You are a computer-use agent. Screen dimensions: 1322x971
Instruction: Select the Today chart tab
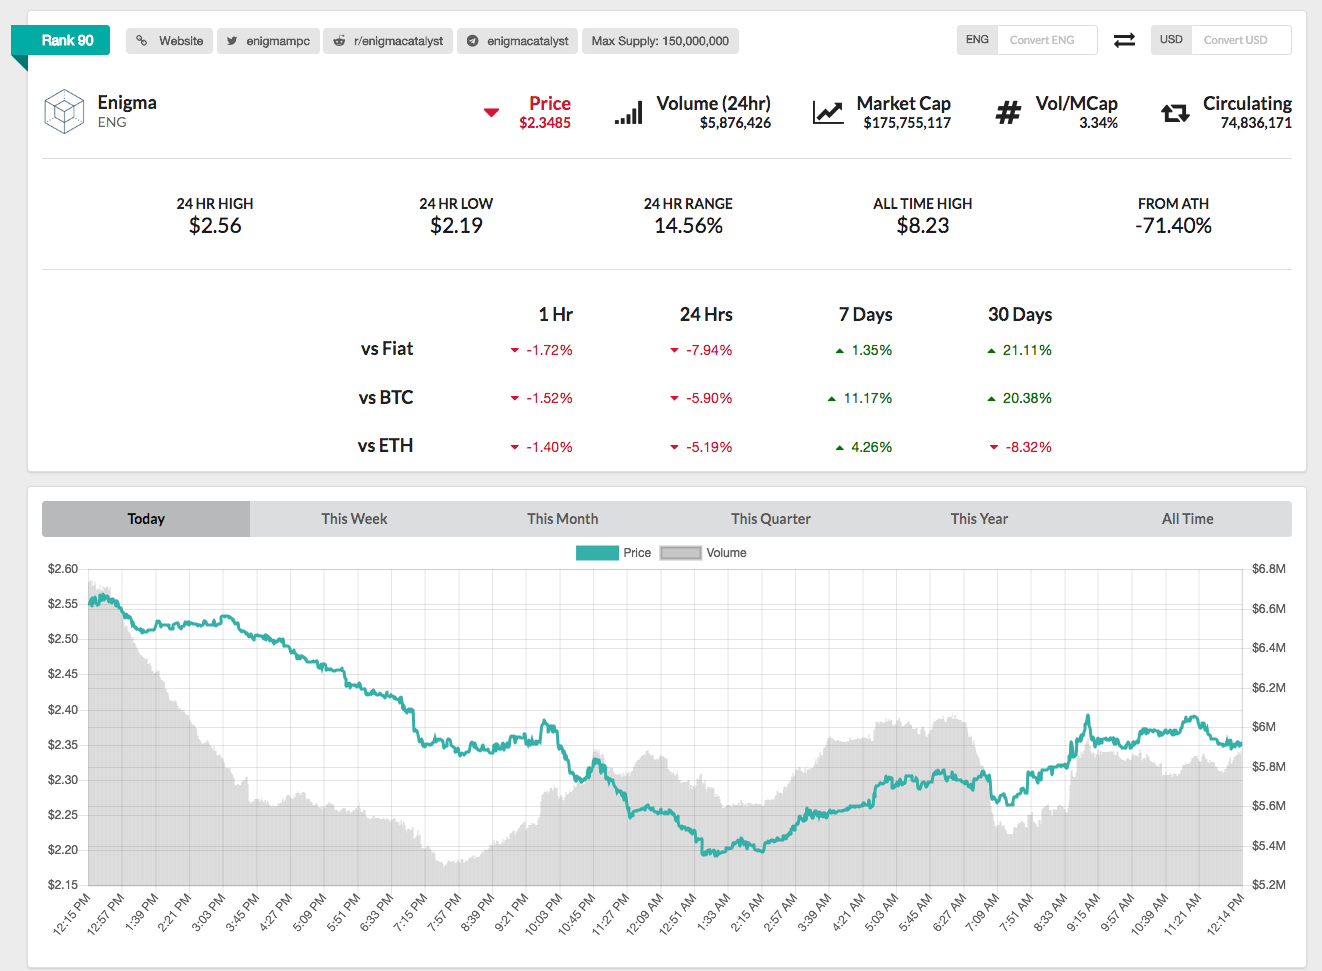(x=146, y=519)
